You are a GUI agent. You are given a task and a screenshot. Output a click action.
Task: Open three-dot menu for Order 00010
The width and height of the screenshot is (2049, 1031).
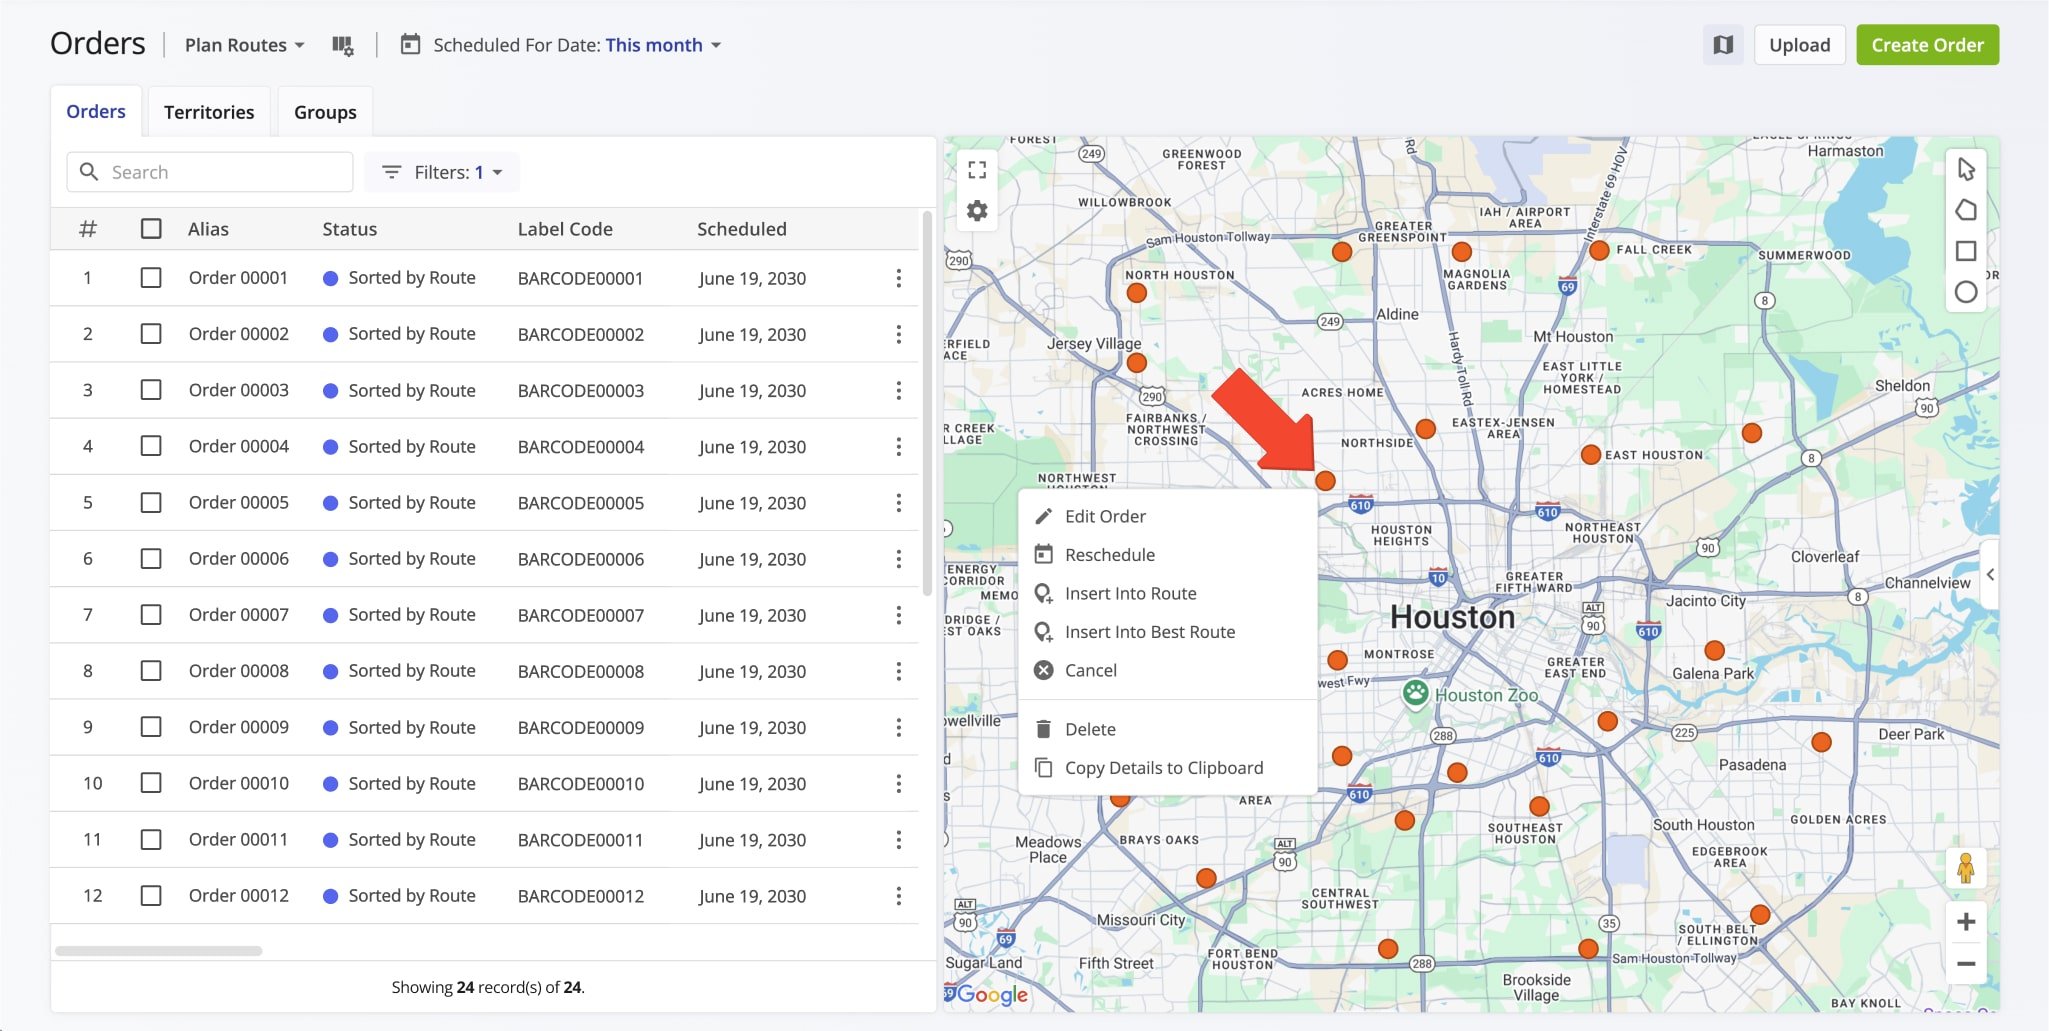click(x=898, y=783)
